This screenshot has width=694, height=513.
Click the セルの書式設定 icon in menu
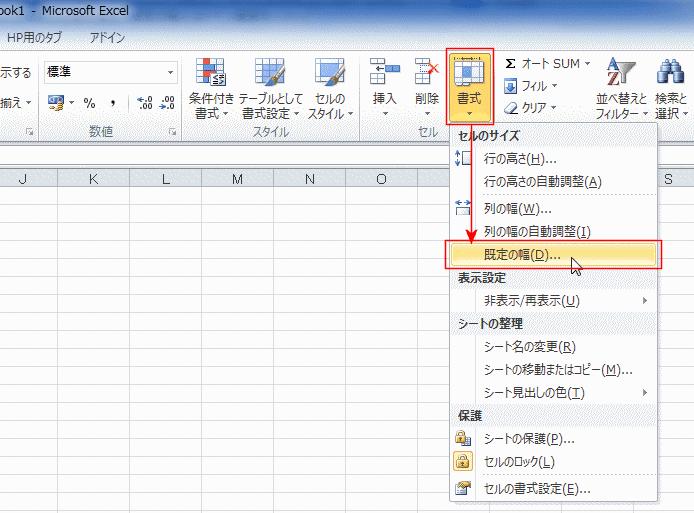click(463, 488)
